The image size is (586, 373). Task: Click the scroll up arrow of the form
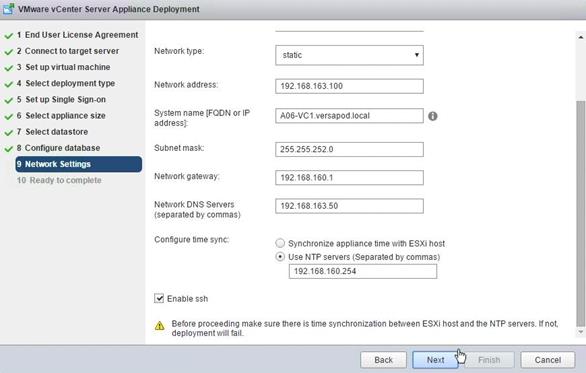coord(581,37)
